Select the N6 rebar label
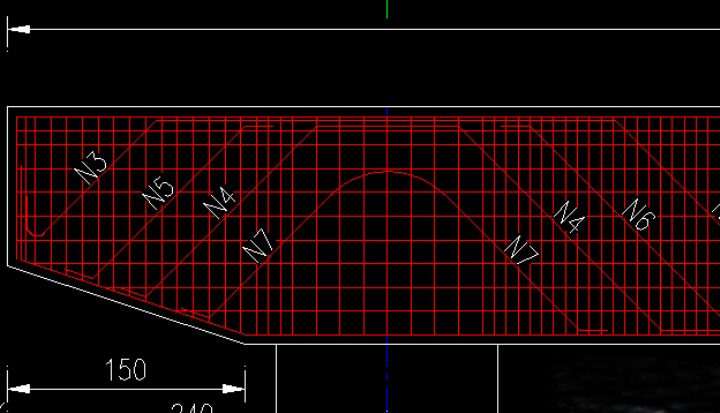The height and width of the screenshot is (413, 720). pos(636,214)
